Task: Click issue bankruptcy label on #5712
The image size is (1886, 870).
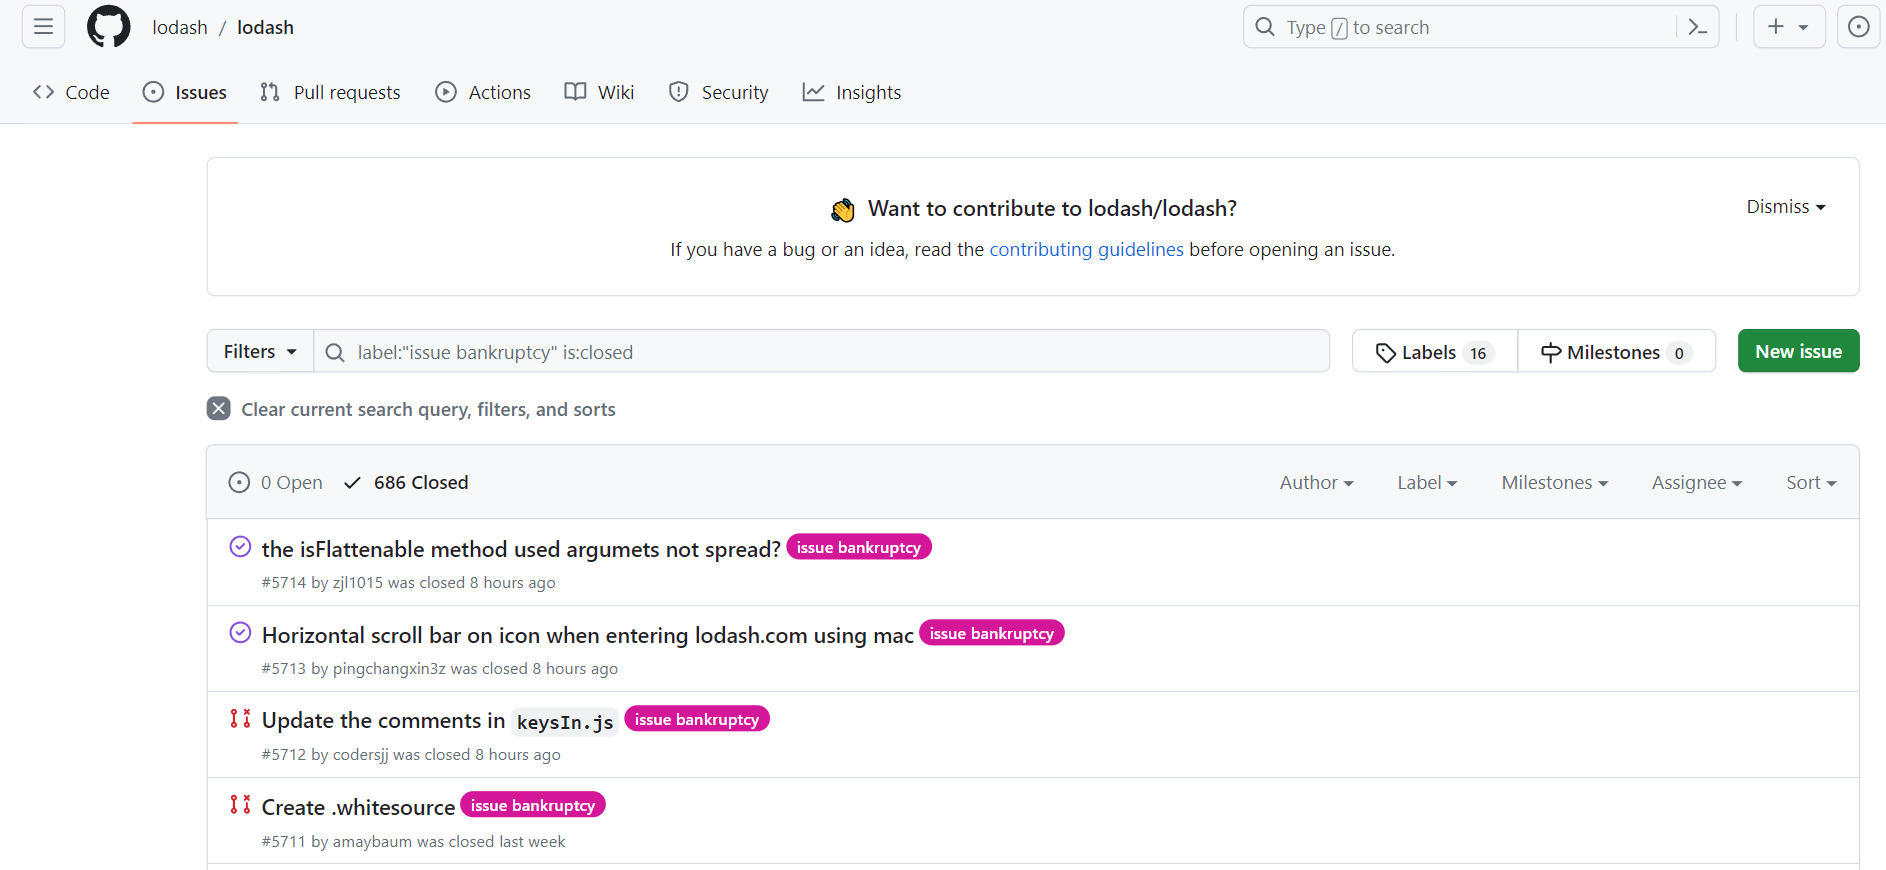Action: (697, 719)
